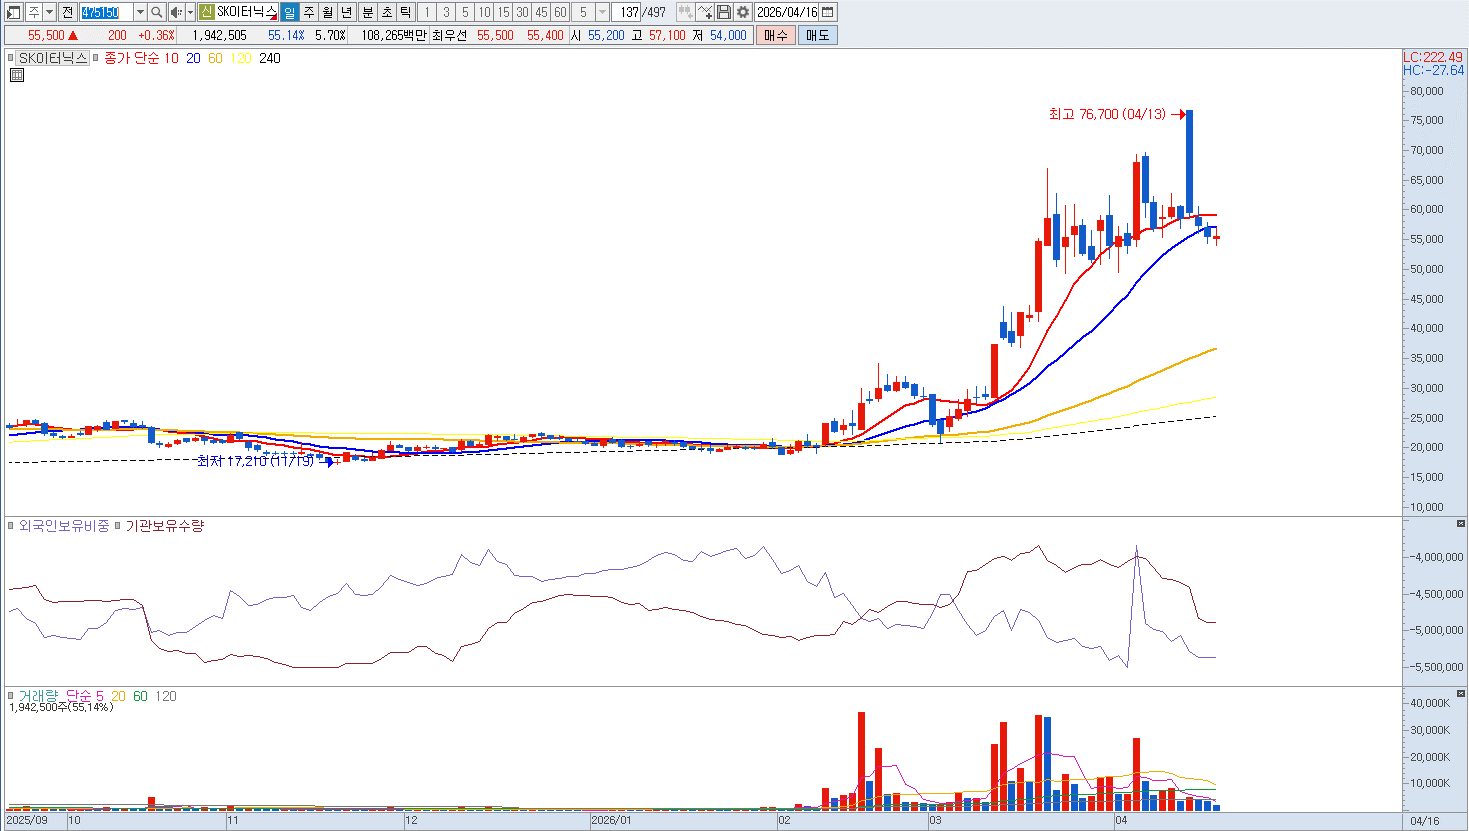Switch chart to 분 minute period

click(x=367, y=12)
